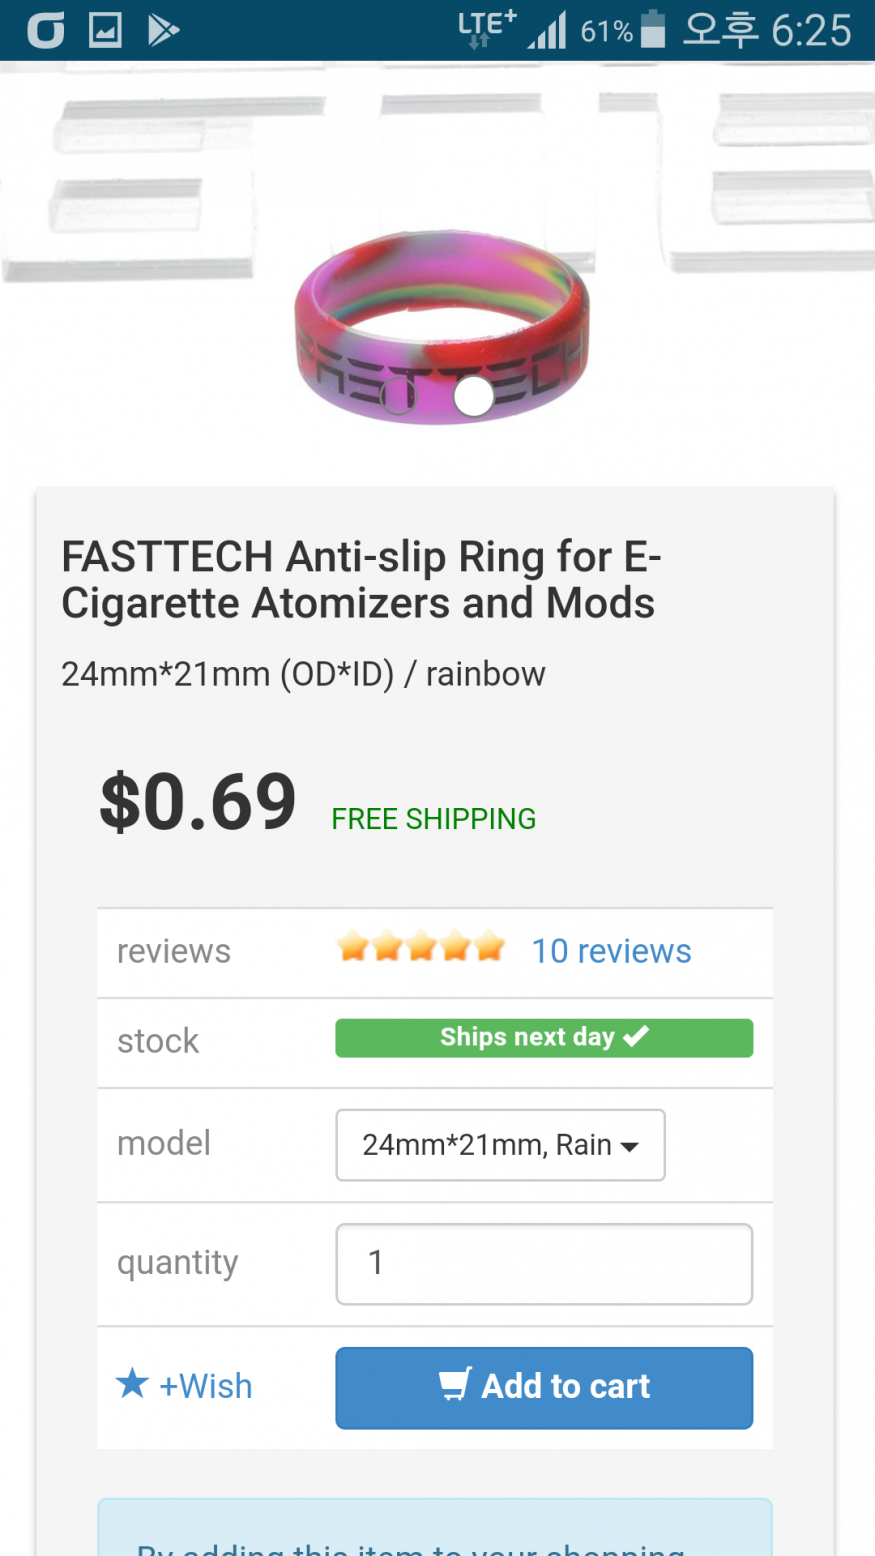
Task: Tap the Google G icon in status bar
Action: 45,30
